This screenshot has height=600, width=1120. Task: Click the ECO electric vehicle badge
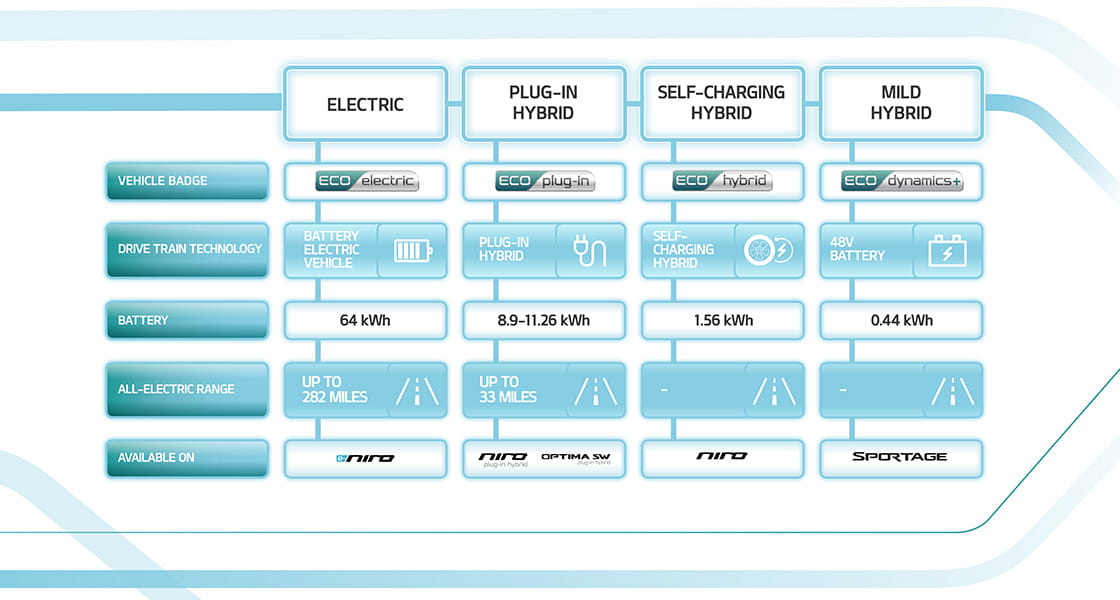366,181
